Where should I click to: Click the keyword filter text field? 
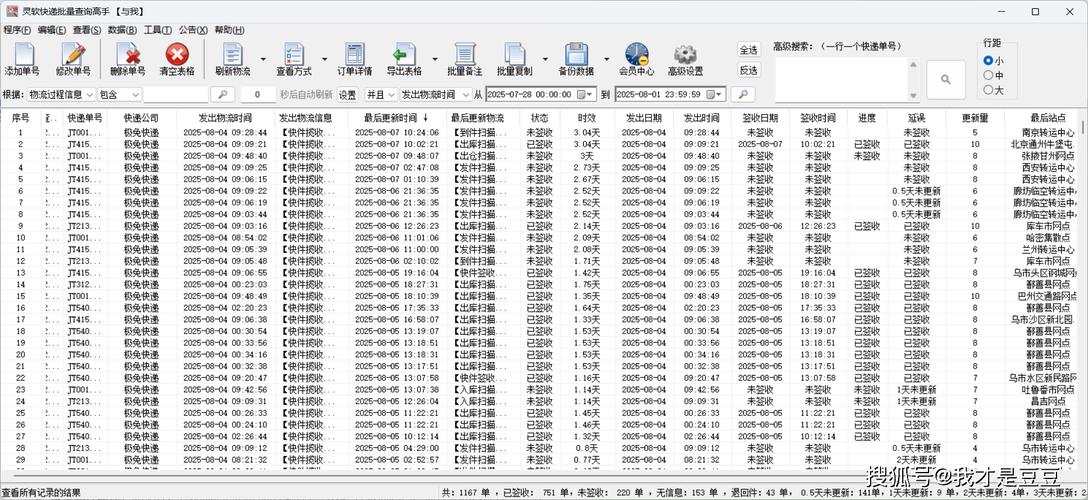coord(176,94)
